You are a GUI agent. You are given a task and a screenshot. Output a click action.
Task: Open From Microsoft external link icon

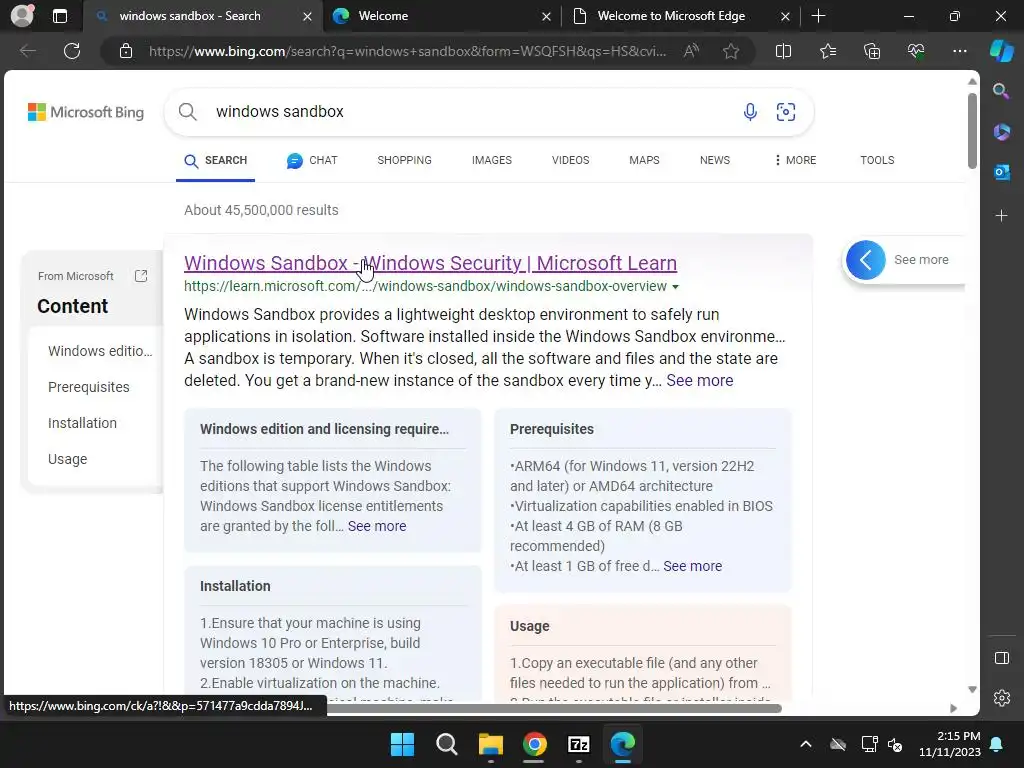[x=140, y=276]
